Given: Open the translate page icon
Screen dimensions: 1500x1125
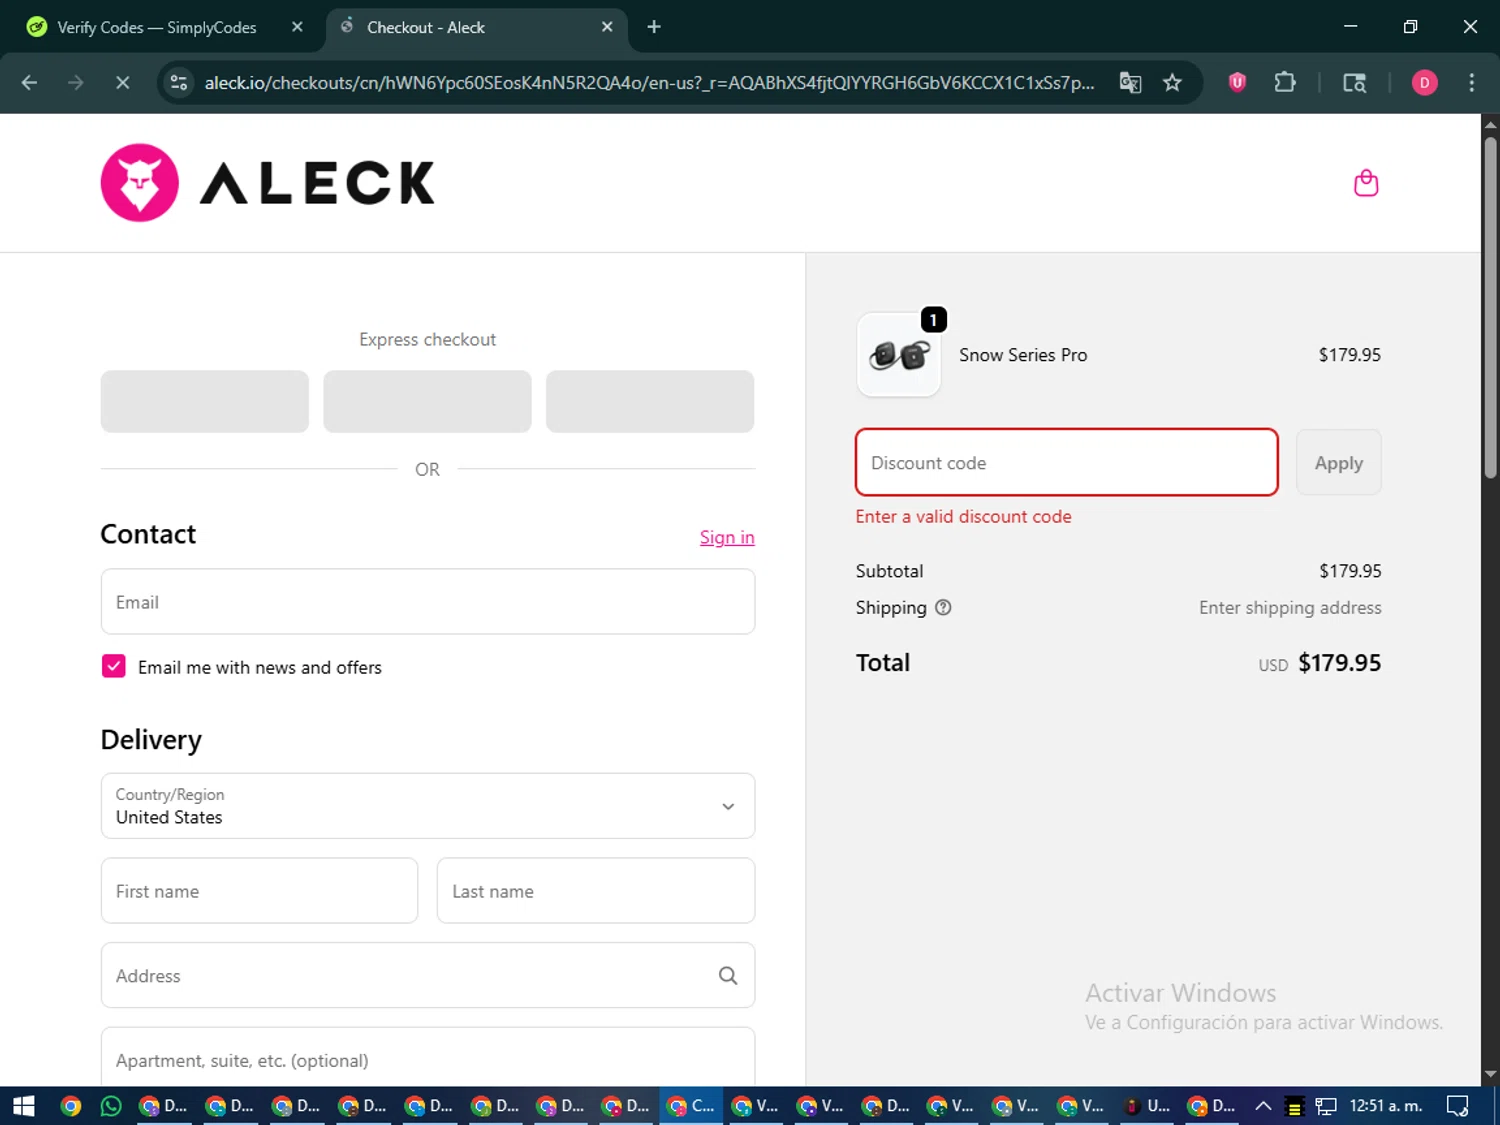Looking at the screenshot, I should [x=1130, y=83].
